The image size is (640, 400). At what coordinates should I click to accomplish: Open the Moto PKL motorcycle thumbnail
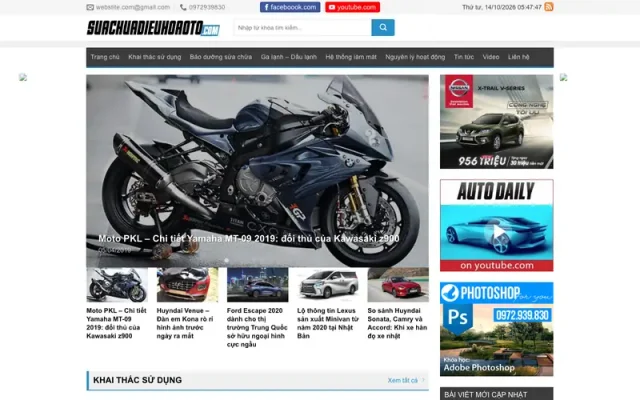click(117, 285)
